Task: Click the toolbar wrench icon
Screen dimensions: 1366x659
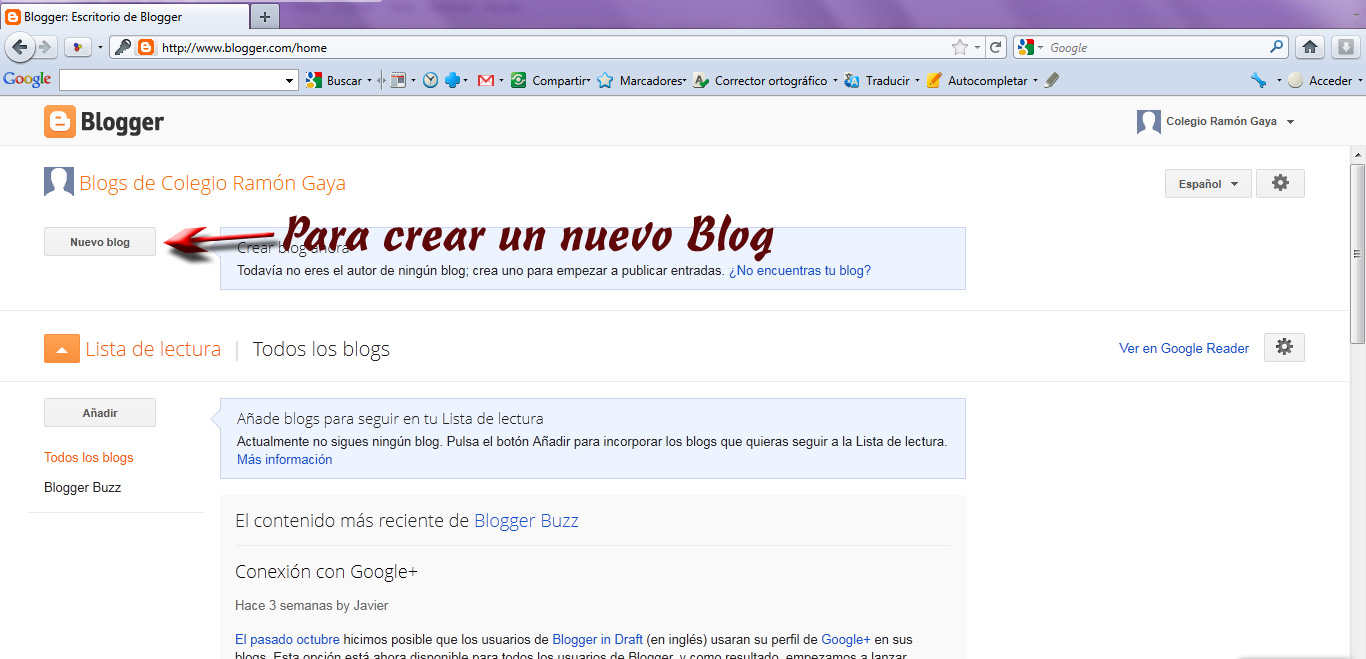Action: click(x=1259, y=80)
